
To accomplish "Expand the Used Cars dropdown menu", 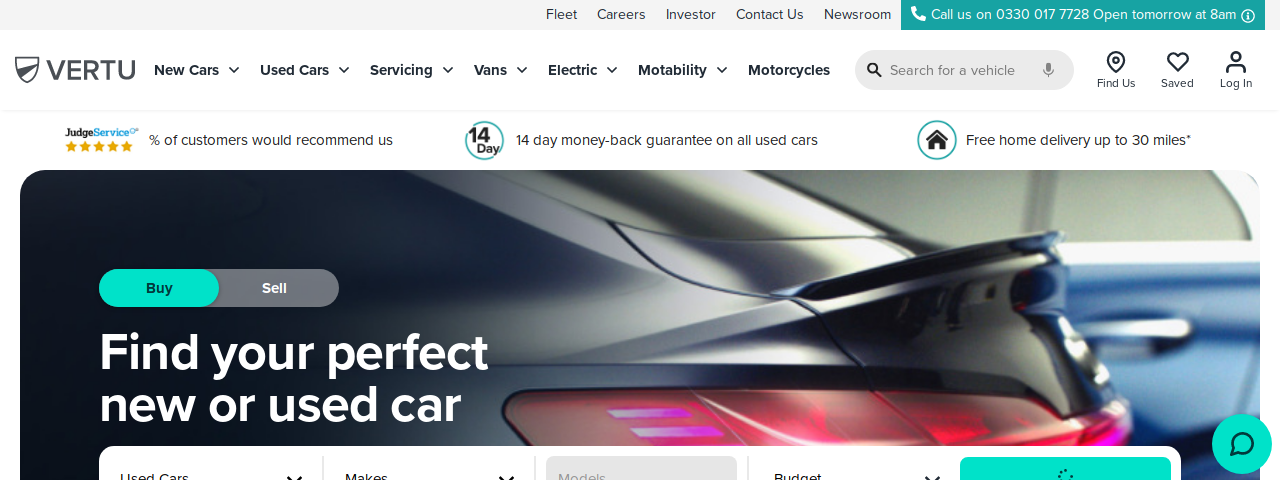I will (305, 70).
